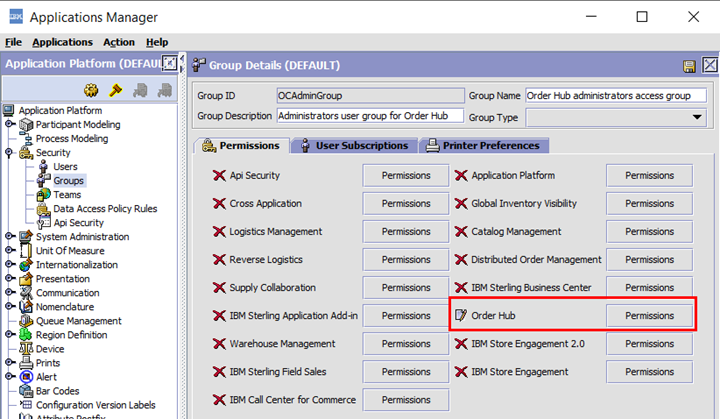Close the Application Platform panel header button
Viewport: 720px width, 419px height.
coord(169,63)
